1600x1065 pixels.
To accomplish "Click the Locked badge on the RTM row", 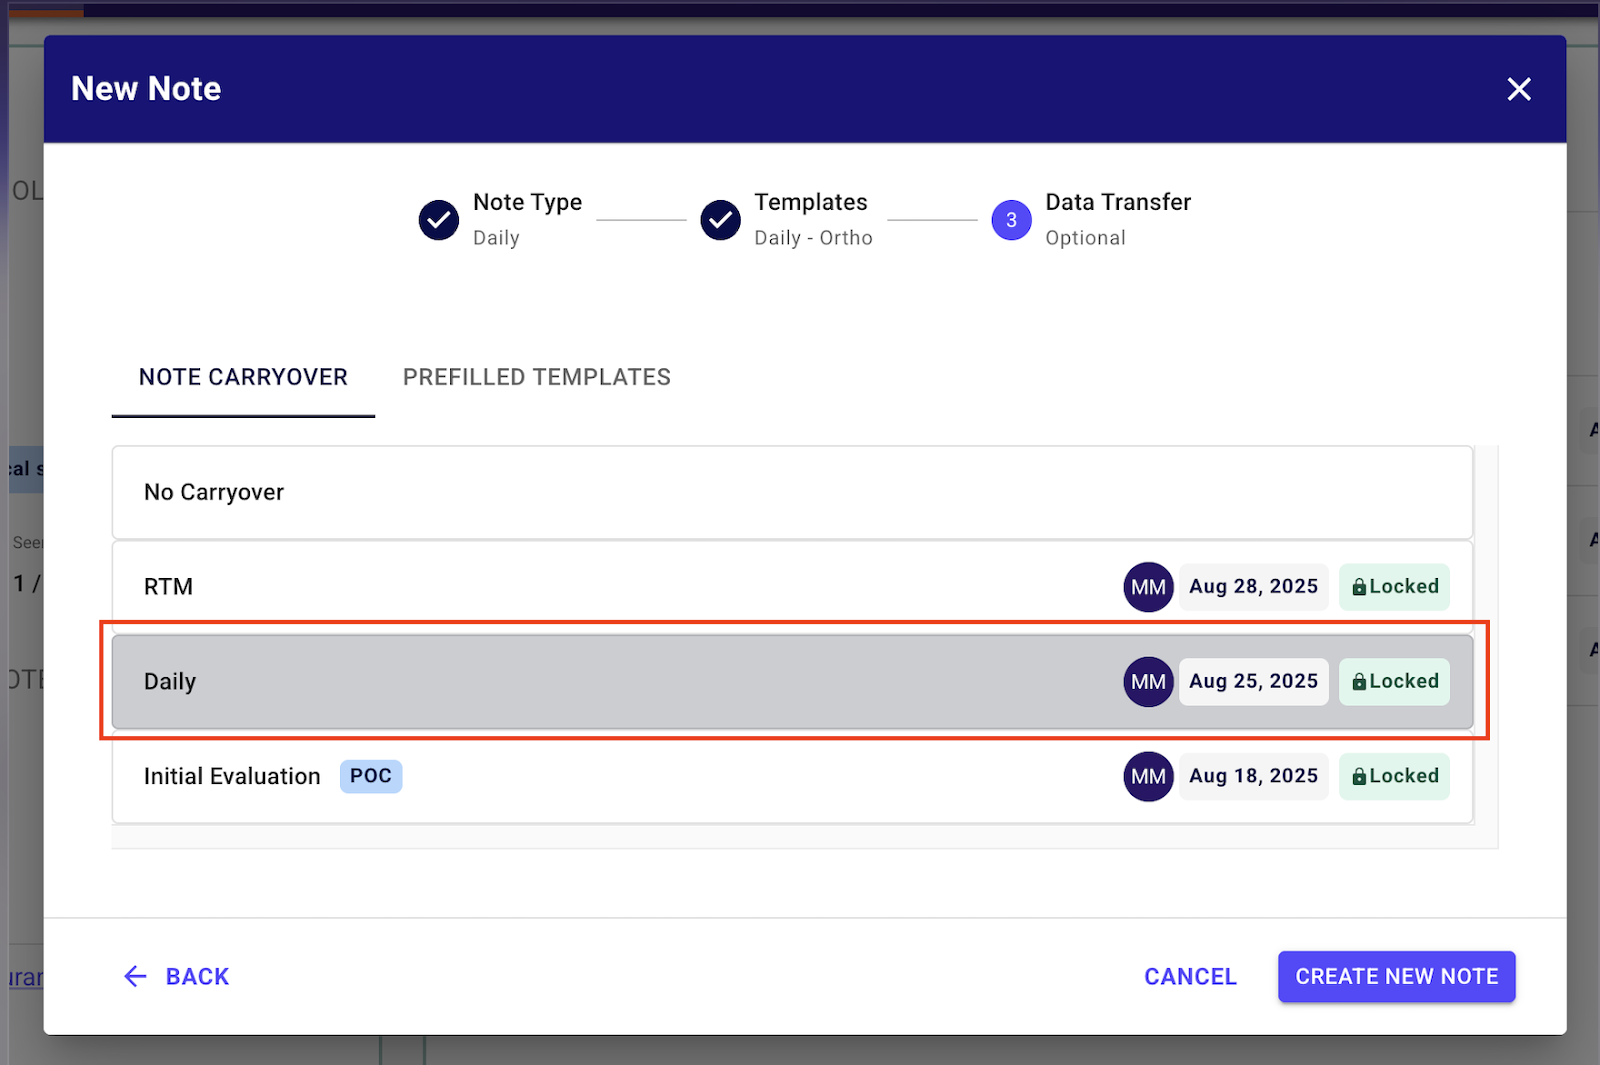I will (x=1394, y=587).
